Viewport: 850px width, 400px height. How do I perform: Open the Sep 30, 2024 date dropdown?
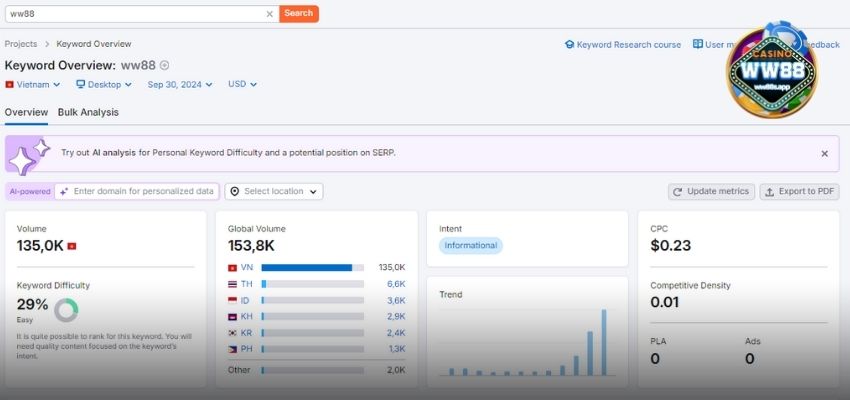[180, 85]
